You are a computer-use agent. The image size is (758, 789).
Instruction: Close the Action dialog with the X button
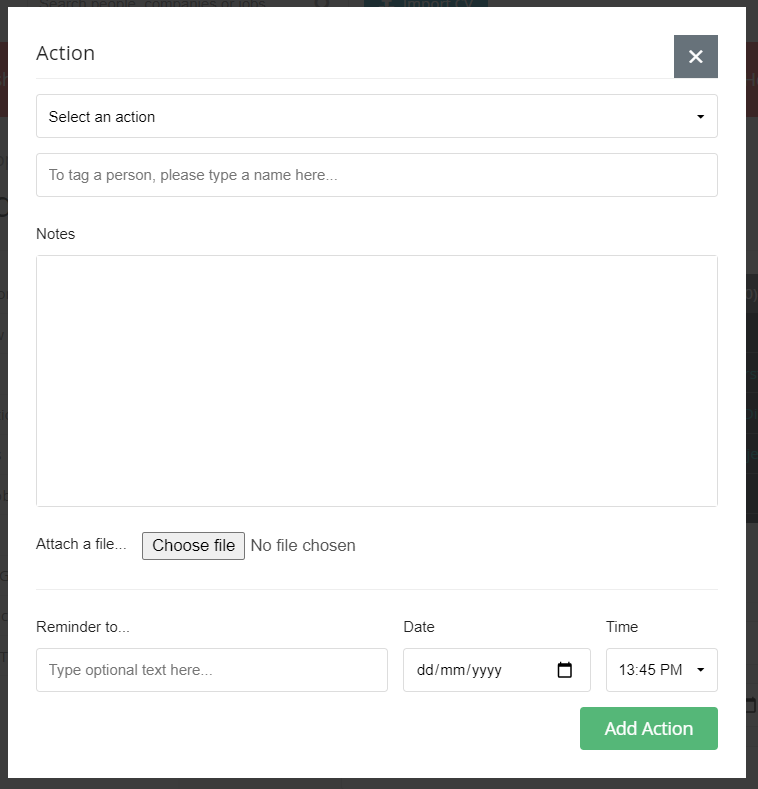696,56
